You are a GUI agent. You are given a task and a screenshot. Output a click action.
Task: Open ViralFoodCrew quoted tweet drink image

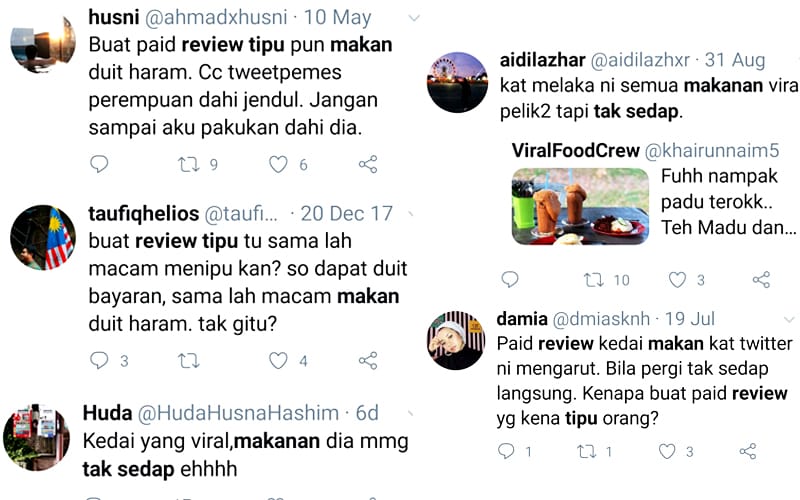[580, 206]
